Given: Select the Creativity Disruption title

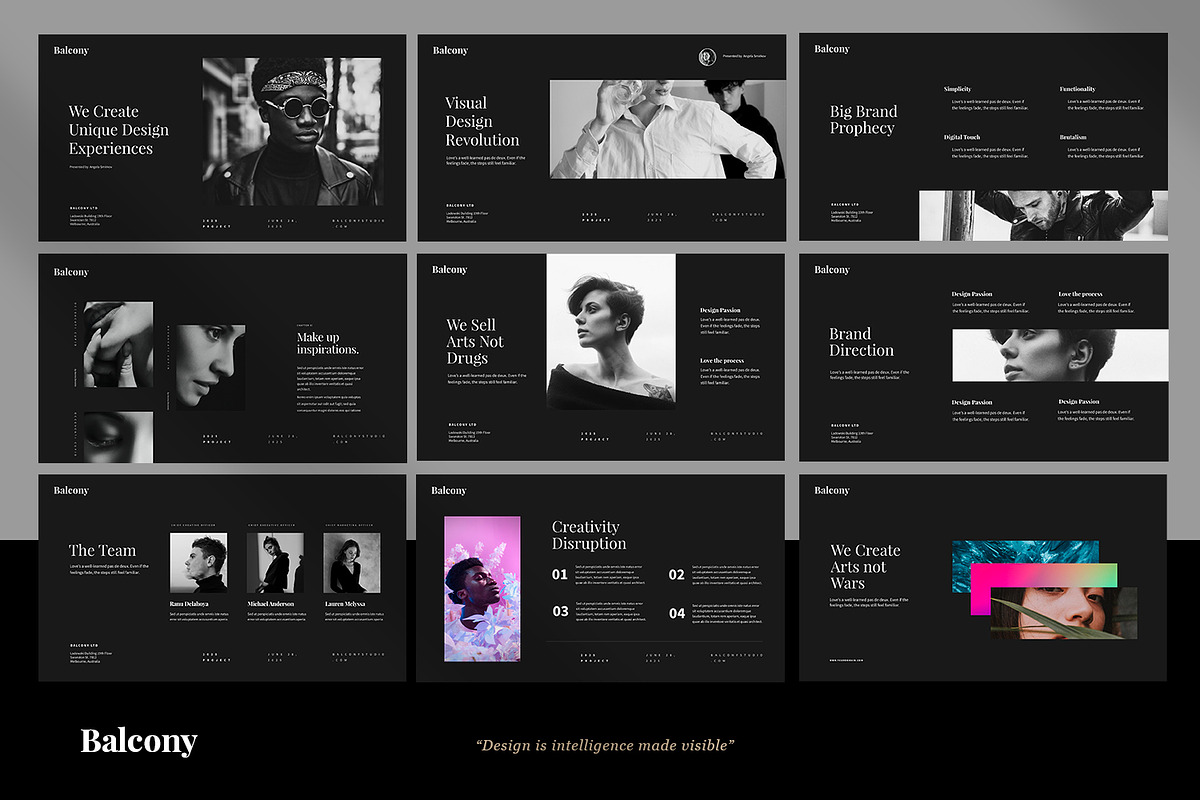Looking at the screenshot, I should tap(589, 535).
